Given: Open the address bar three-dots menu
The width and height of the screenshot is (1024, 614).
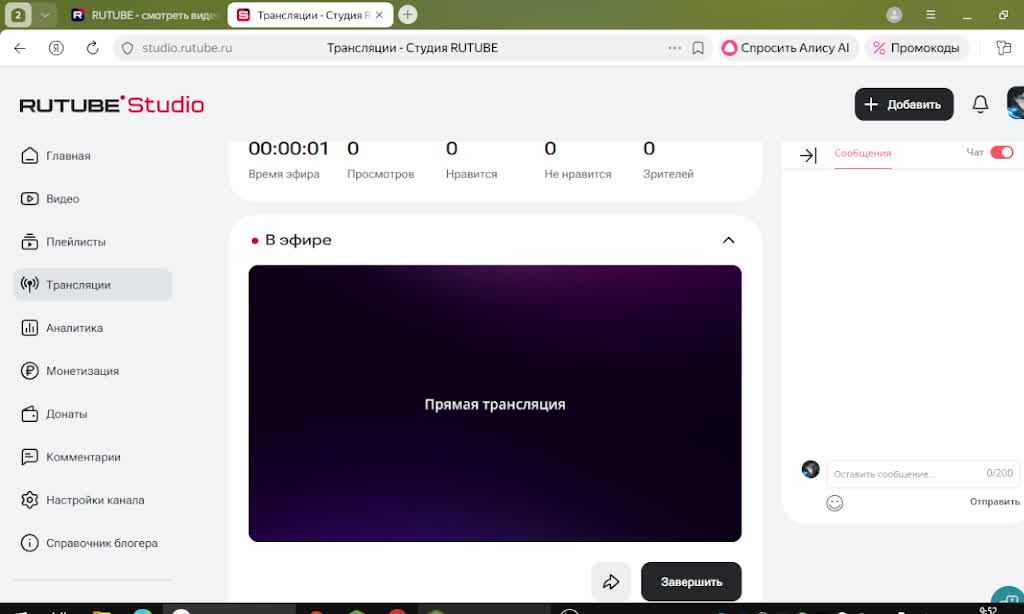Looking at the screenshot, I should click(675, 48).
